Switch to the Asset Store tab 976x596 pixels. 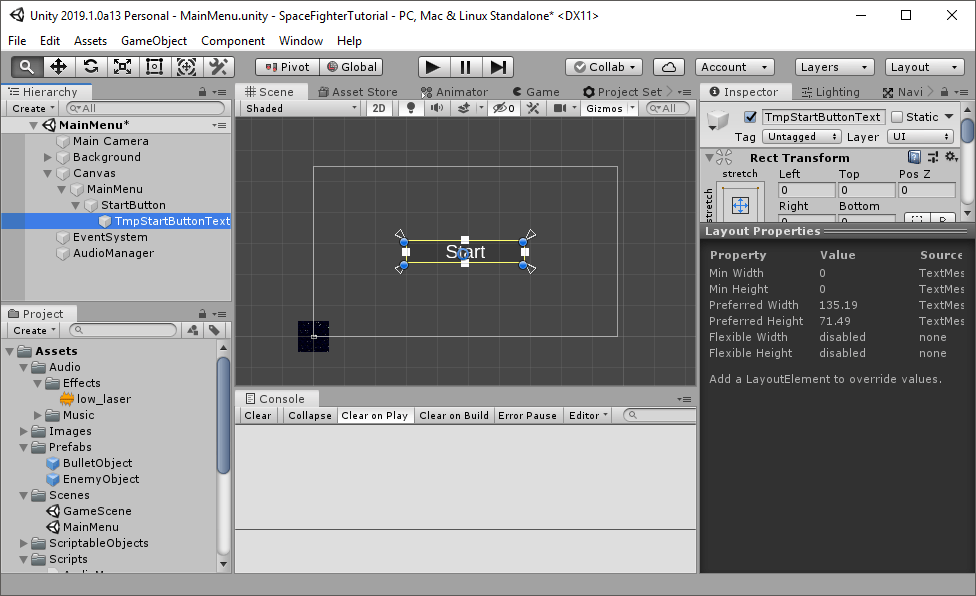tap(357, 91)
